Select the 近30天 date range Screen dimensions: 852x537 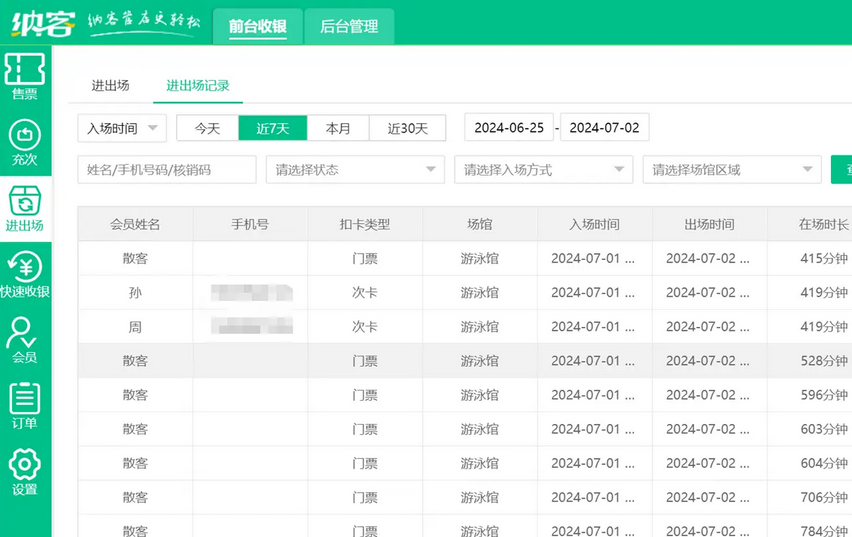(x=408, y=128)
